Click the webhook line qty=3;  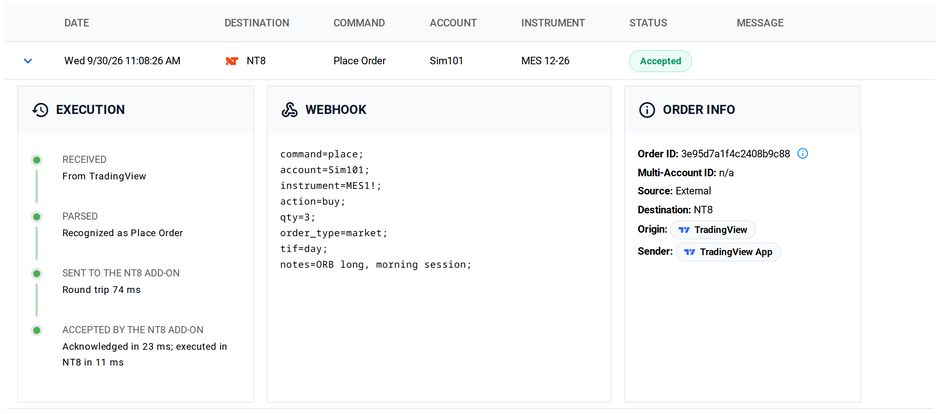(x=298, y=217)
